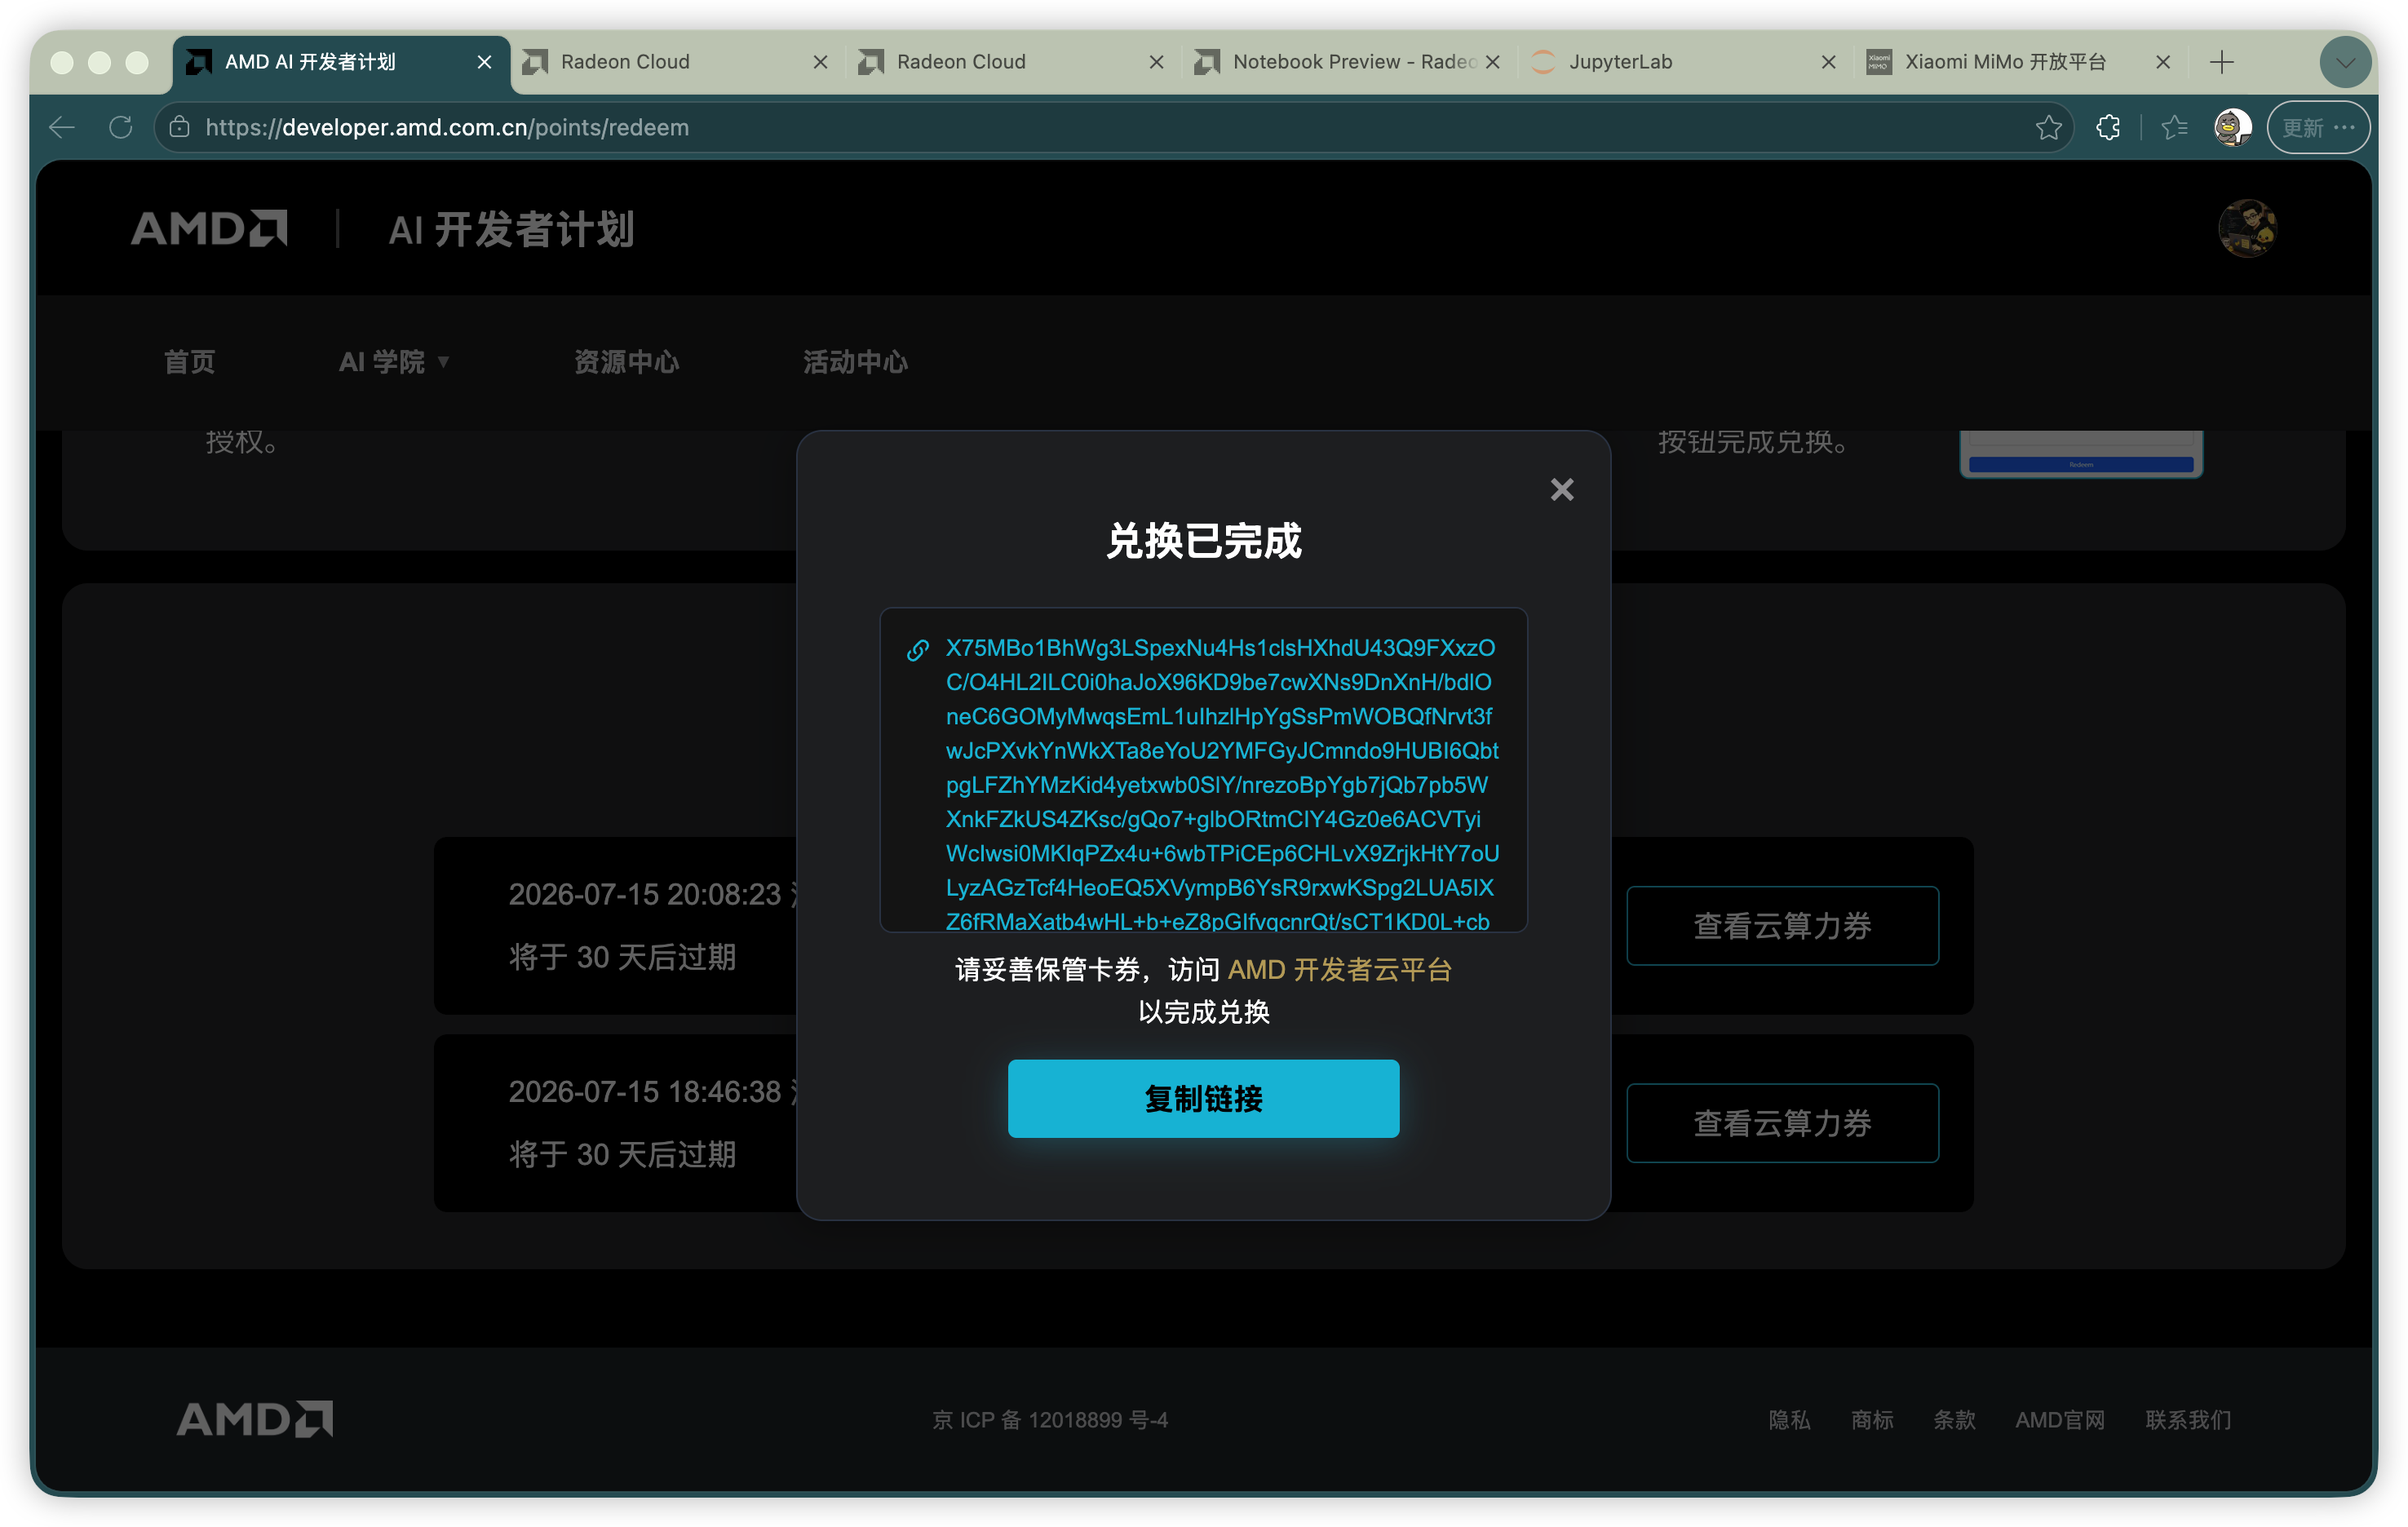This screenshot has width=2408, height=1527.
Task: Open the user avatar in the site header
Action: click(x=2247, y=228)
